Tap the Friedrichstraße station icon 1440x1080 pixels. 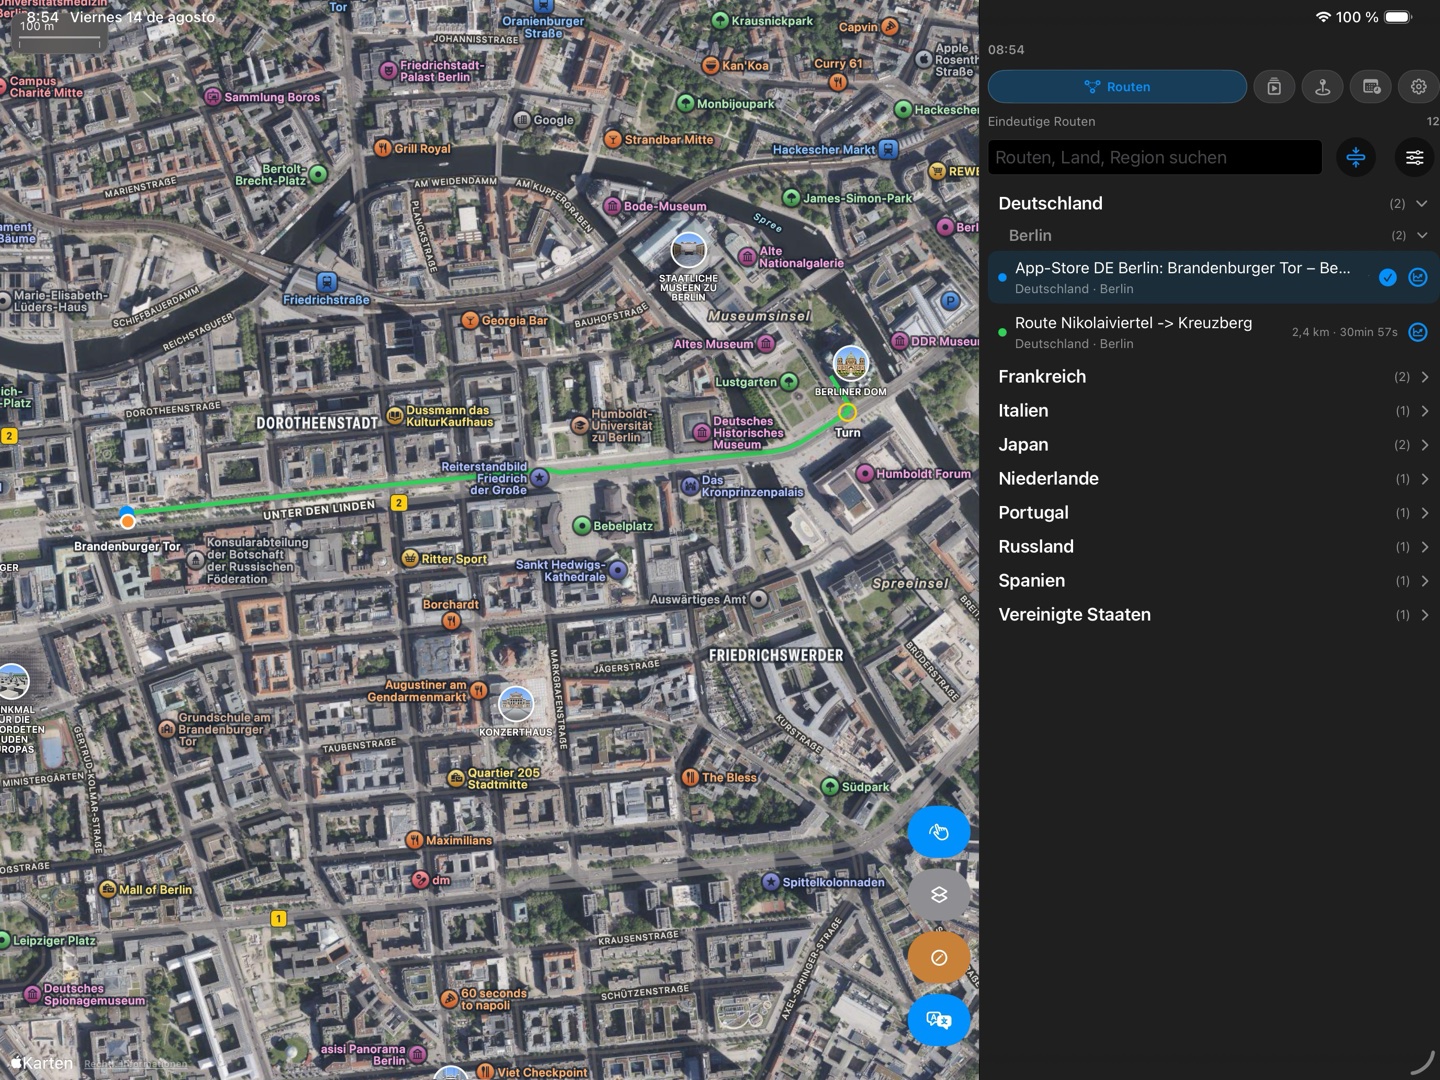pyautogui.click(x=326, y=283)
